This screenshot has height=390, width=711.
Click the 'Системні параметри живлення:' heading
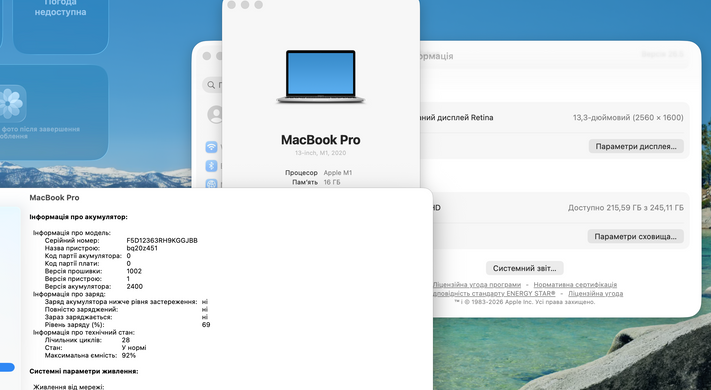tap(84, 371)
